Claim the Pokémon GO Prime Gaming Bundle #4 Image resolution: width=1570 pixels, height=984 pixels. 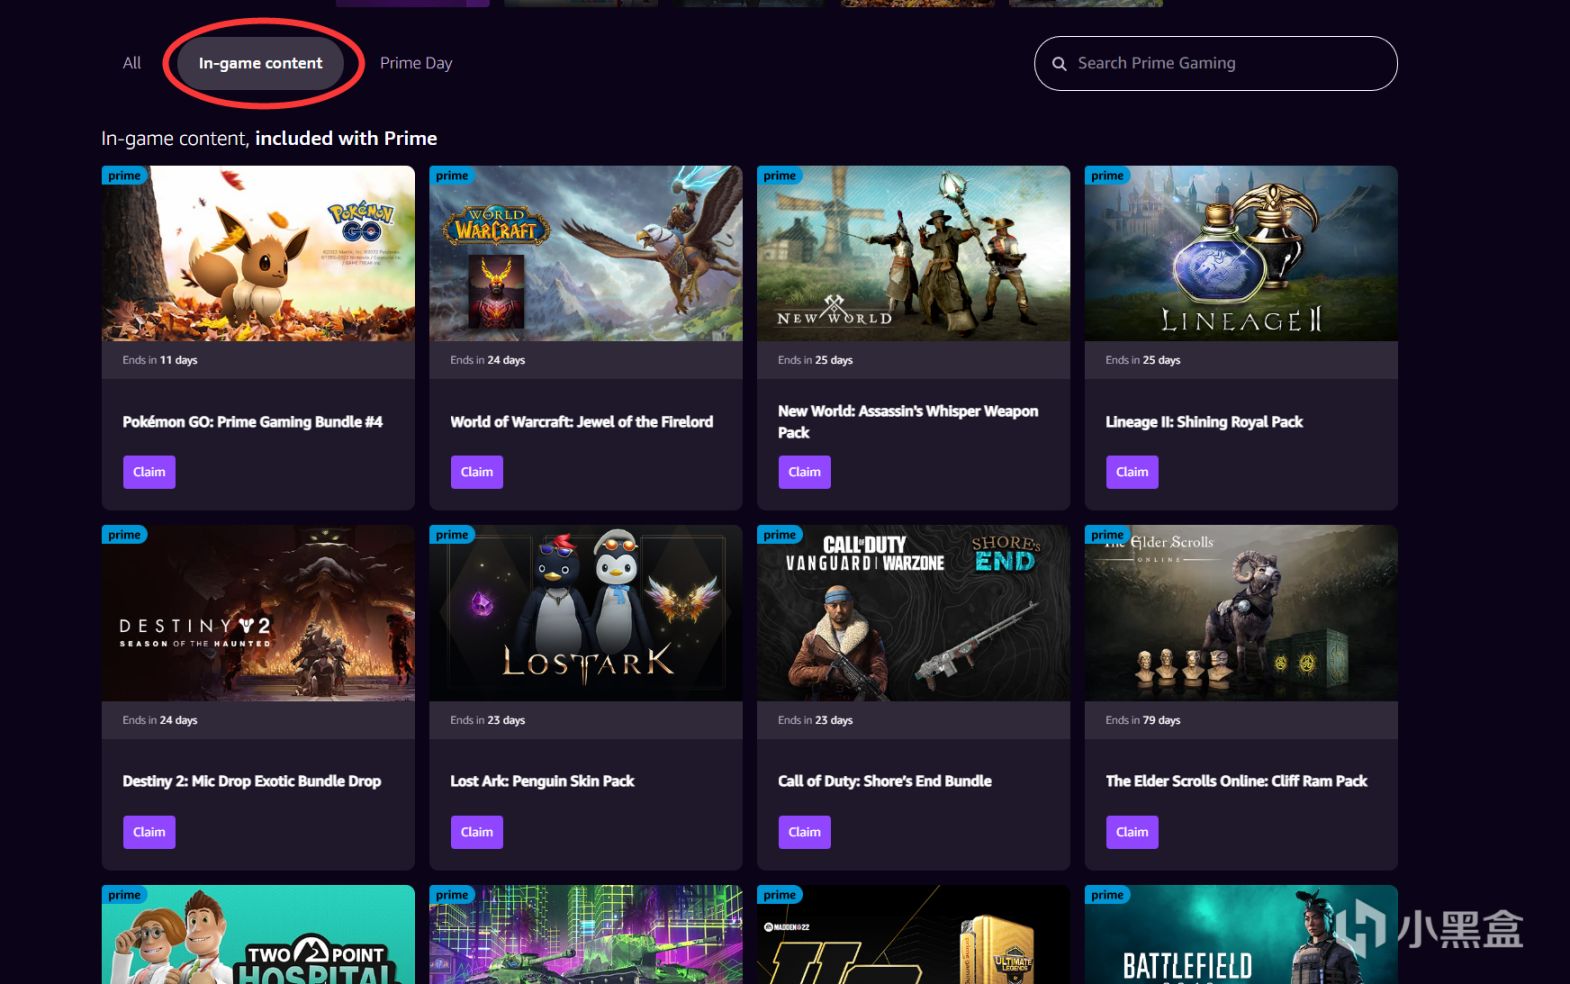(x=149, y=472)
